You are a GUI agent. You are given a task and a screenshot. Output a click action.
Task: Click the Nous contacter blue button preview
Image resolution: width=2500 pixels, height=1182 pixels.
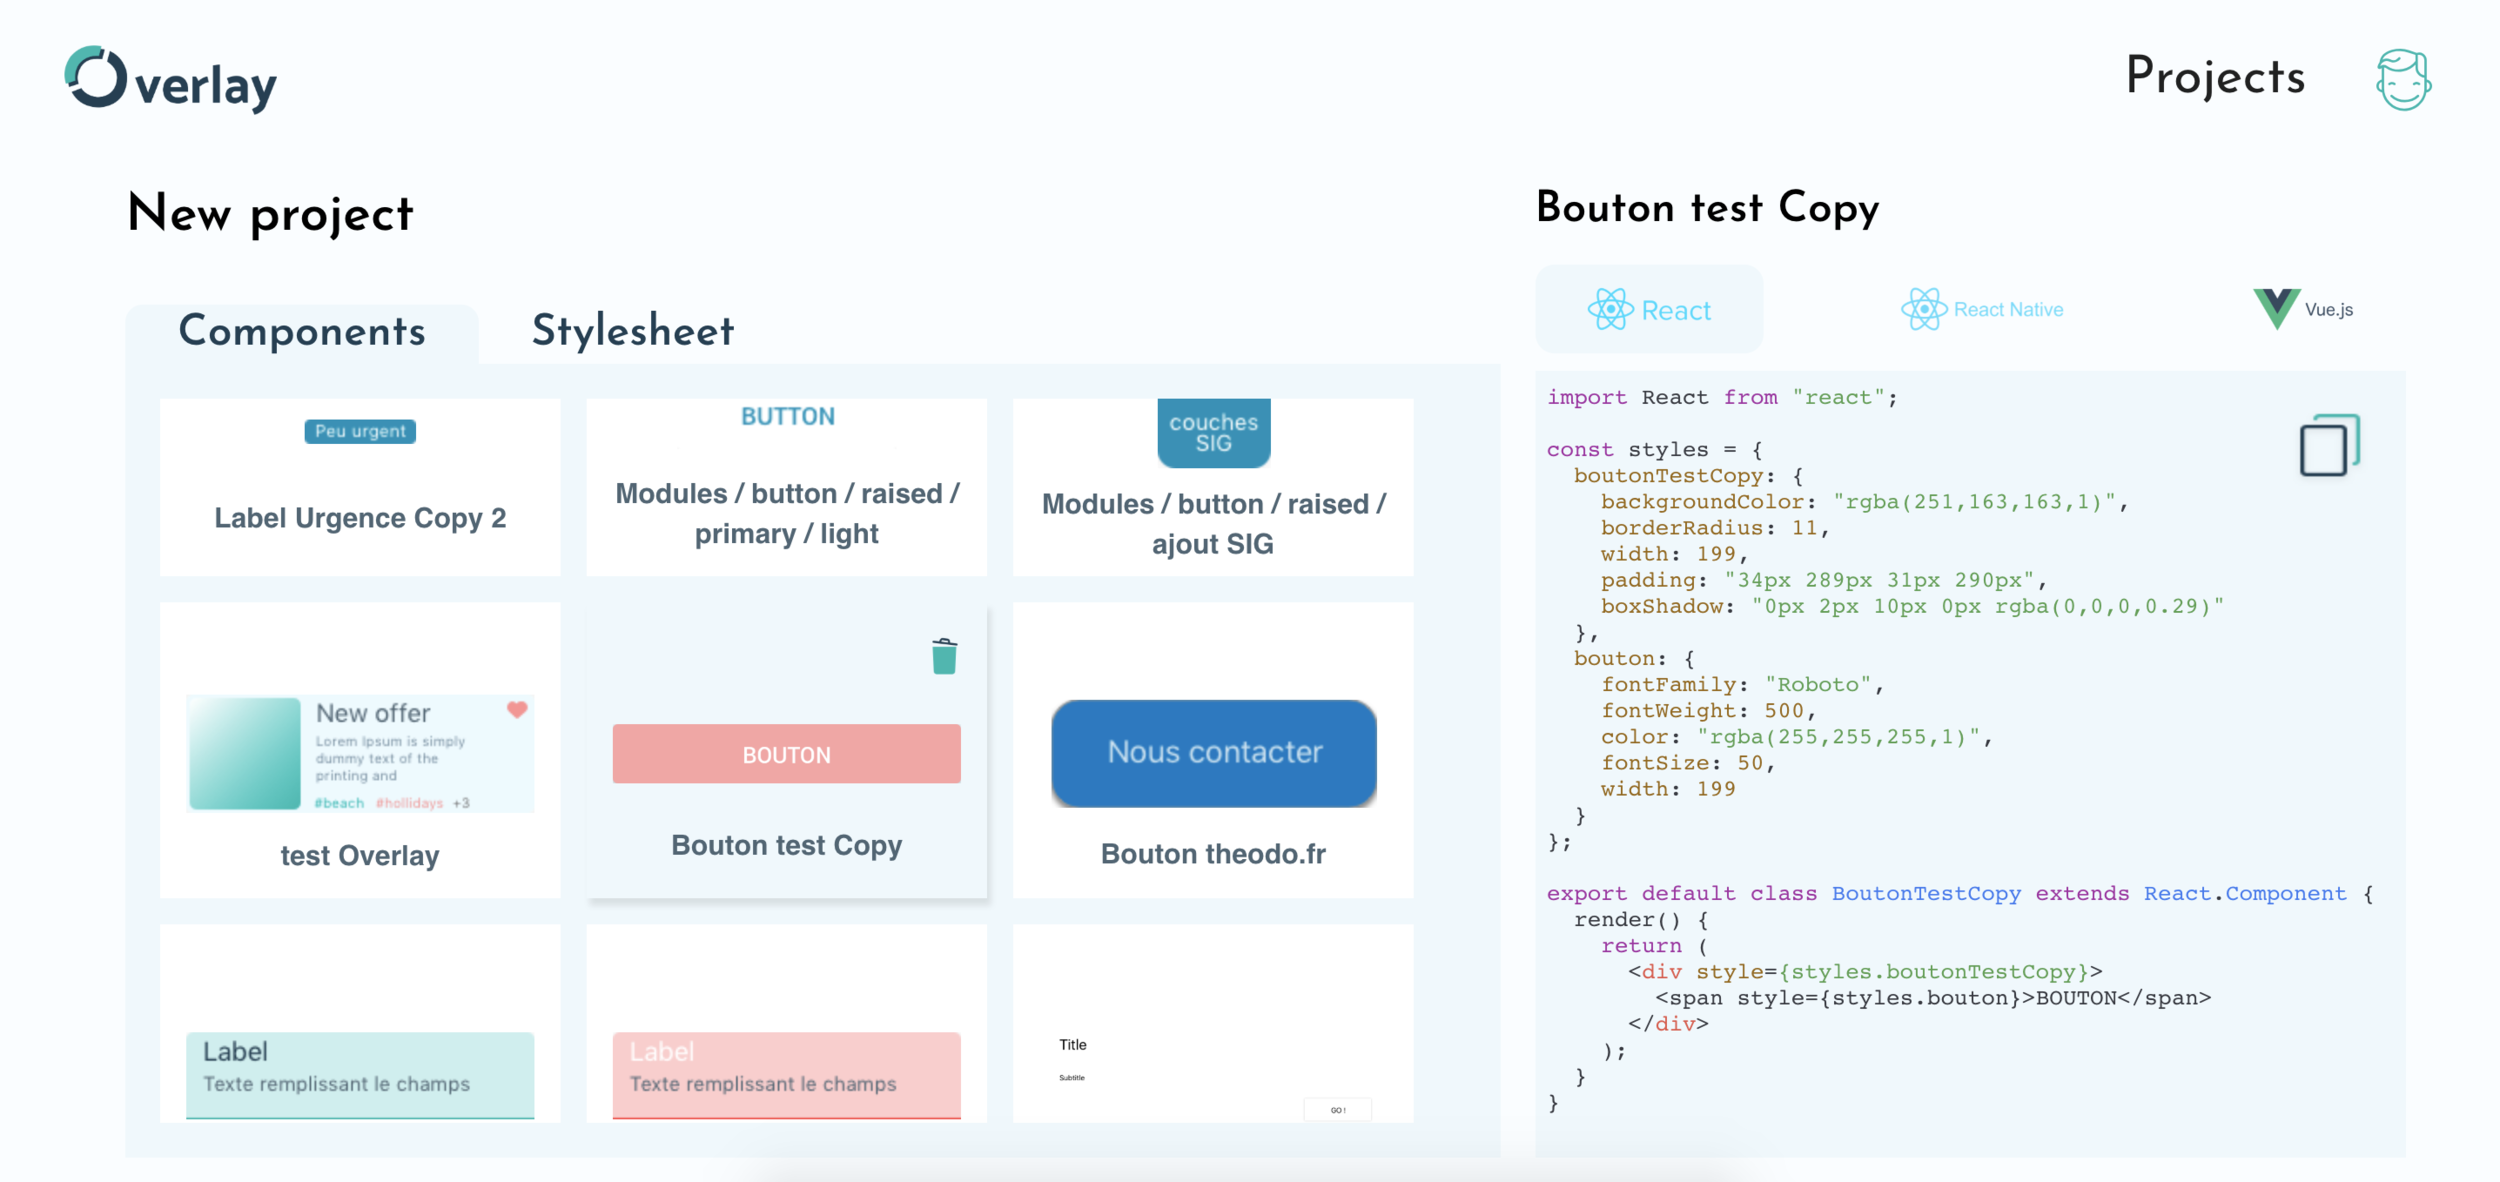pyautogui.click(x=1214, y=752)
